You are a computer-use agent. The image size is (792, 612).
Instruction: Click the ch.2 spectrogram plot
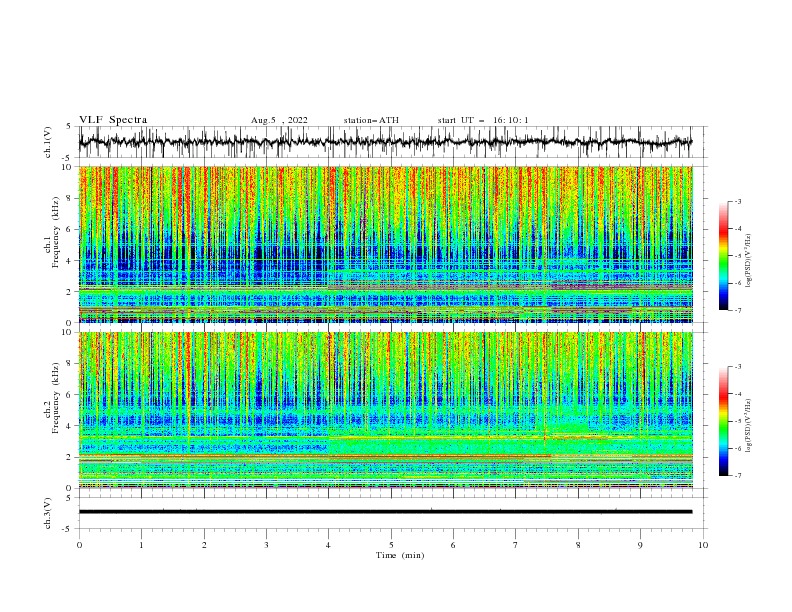pos(385,410)
